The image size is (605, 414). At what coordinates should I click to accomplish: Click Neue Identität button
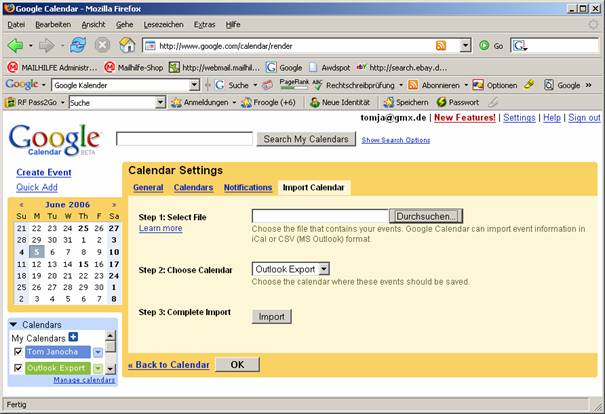[x=340, y=103]
